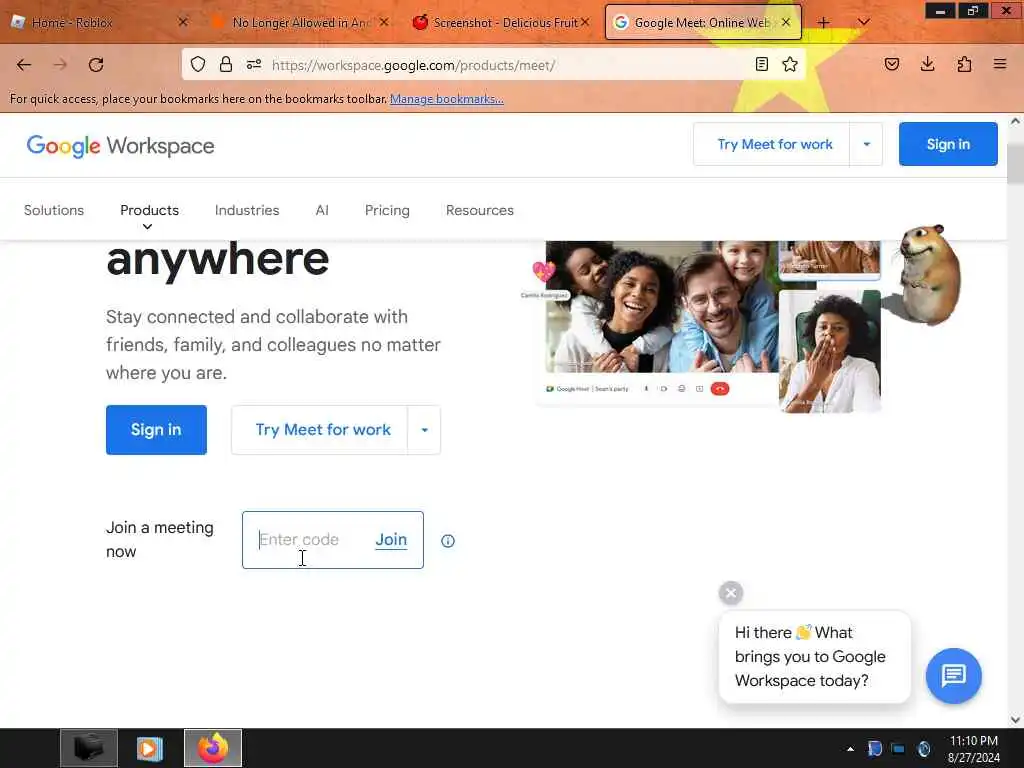Open the Resources menu

[x=480, y=210]
